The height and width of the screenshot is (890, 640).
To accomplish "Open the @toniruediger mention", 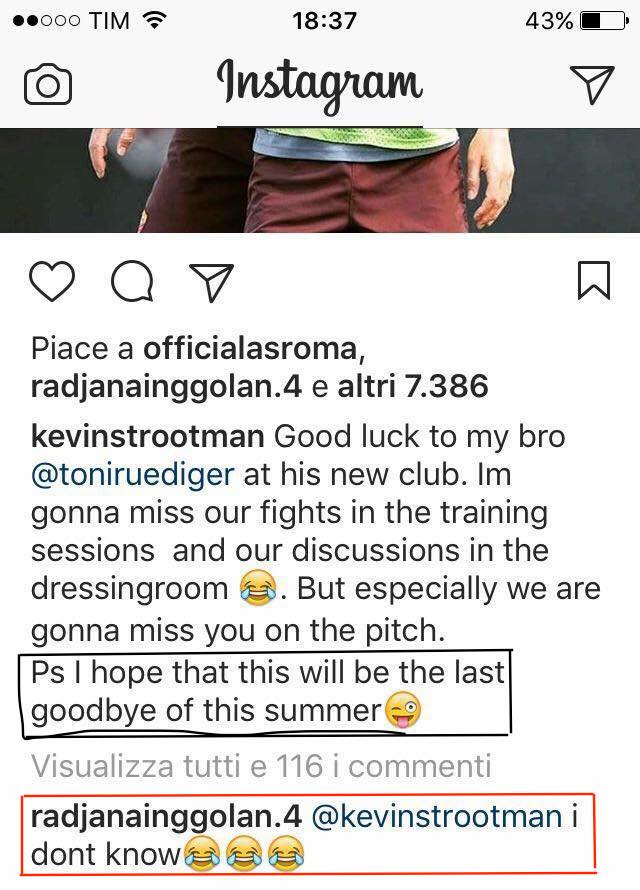I will [132, 475].
